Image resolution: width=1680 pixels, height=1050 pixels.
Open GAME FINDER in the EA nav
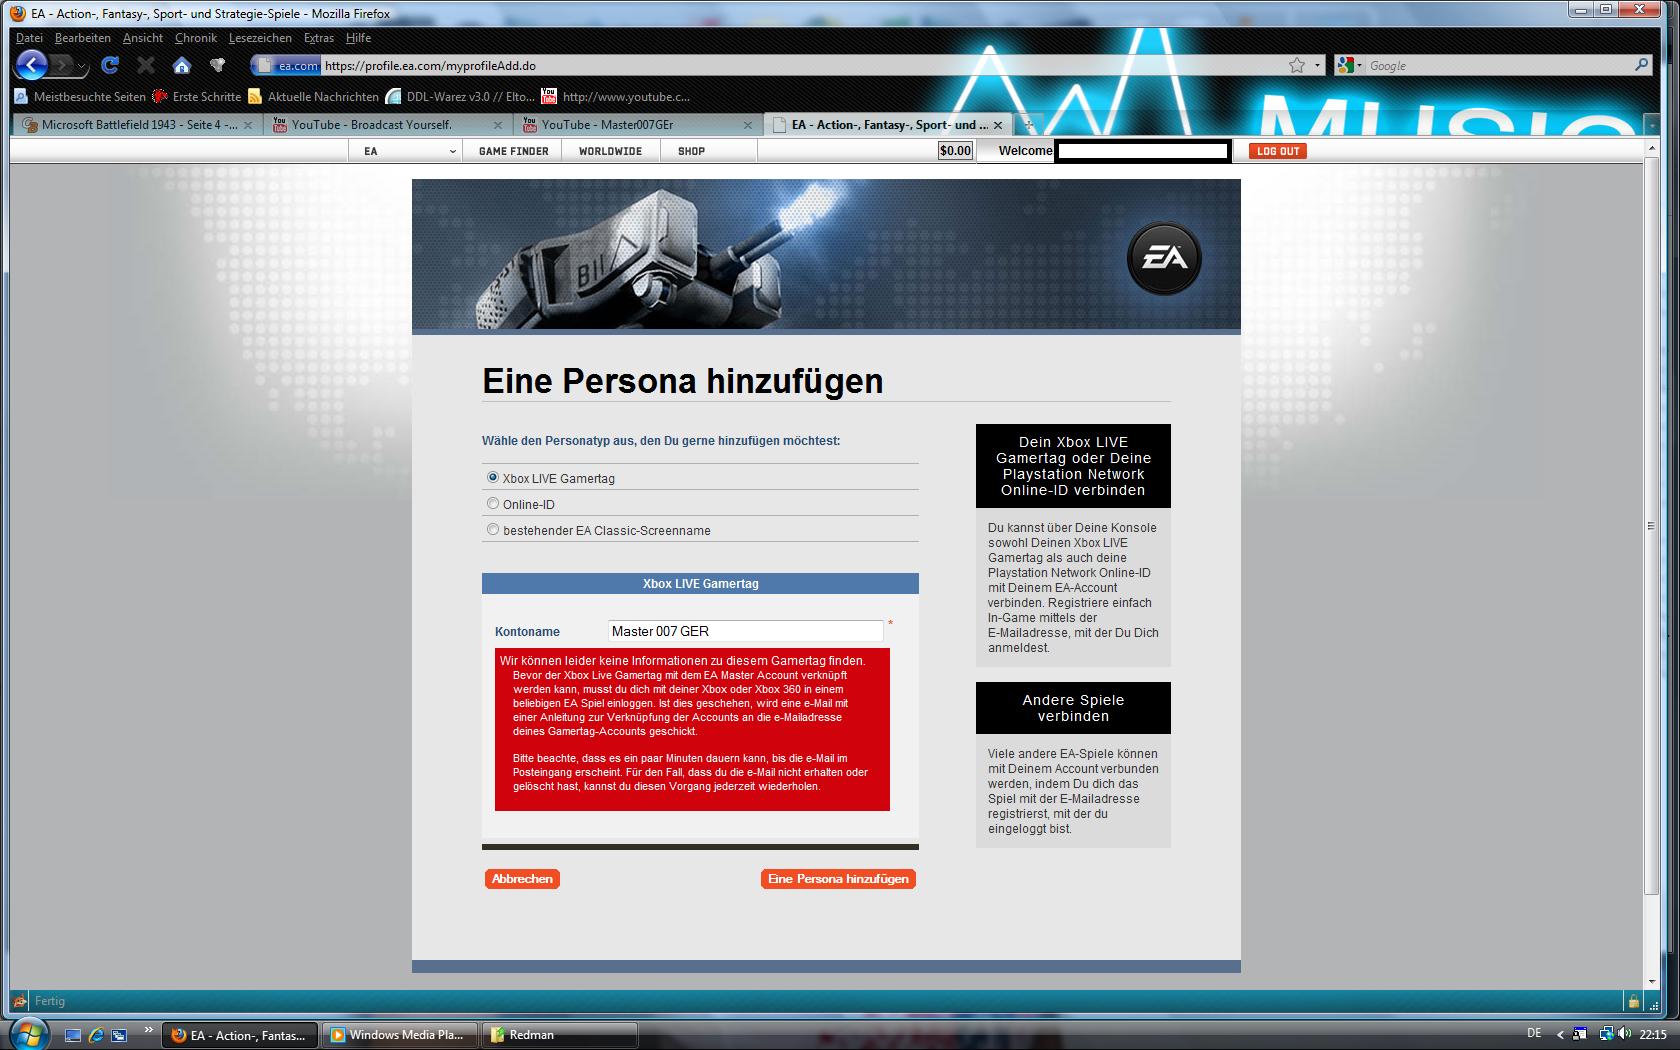coord(513,151)
